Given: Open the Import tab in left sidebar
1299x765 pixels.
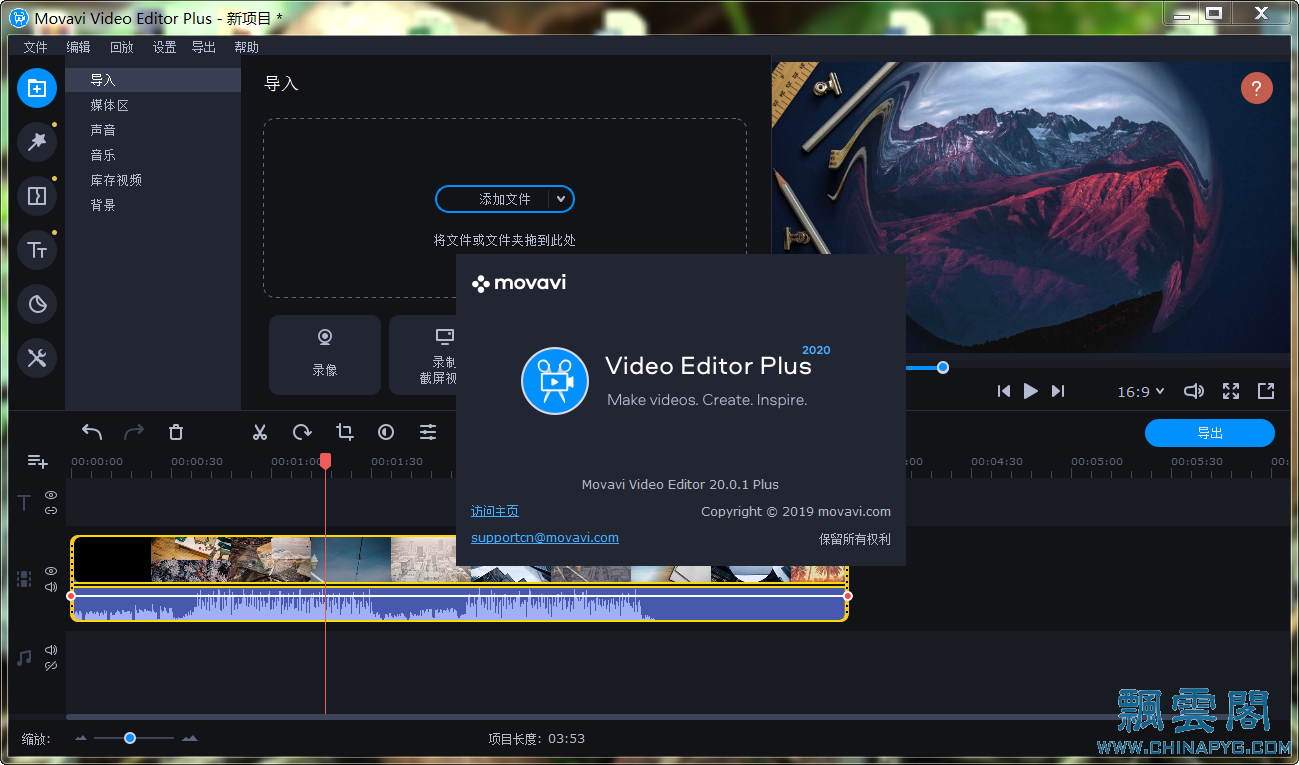Looking at the screenshot, I should pyautogui.click(x=37, y=88).
